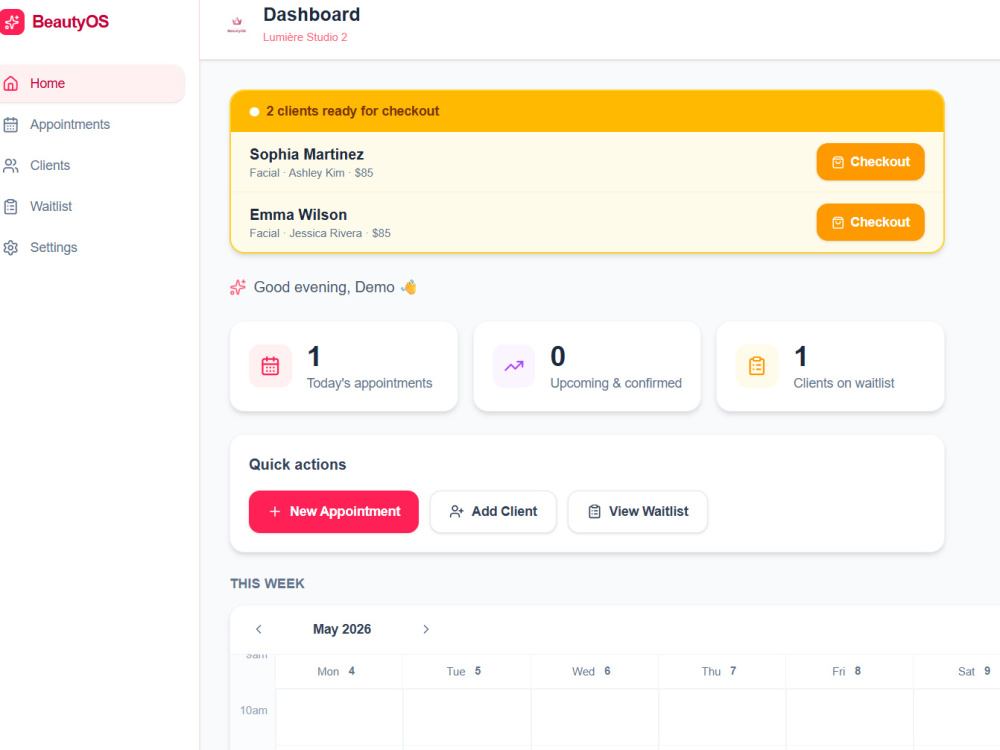This screenshot has width=1000, height=750.
Task: Click "Facial · Jessica Rivera · $85" details
Action: [x=320, y=233]
